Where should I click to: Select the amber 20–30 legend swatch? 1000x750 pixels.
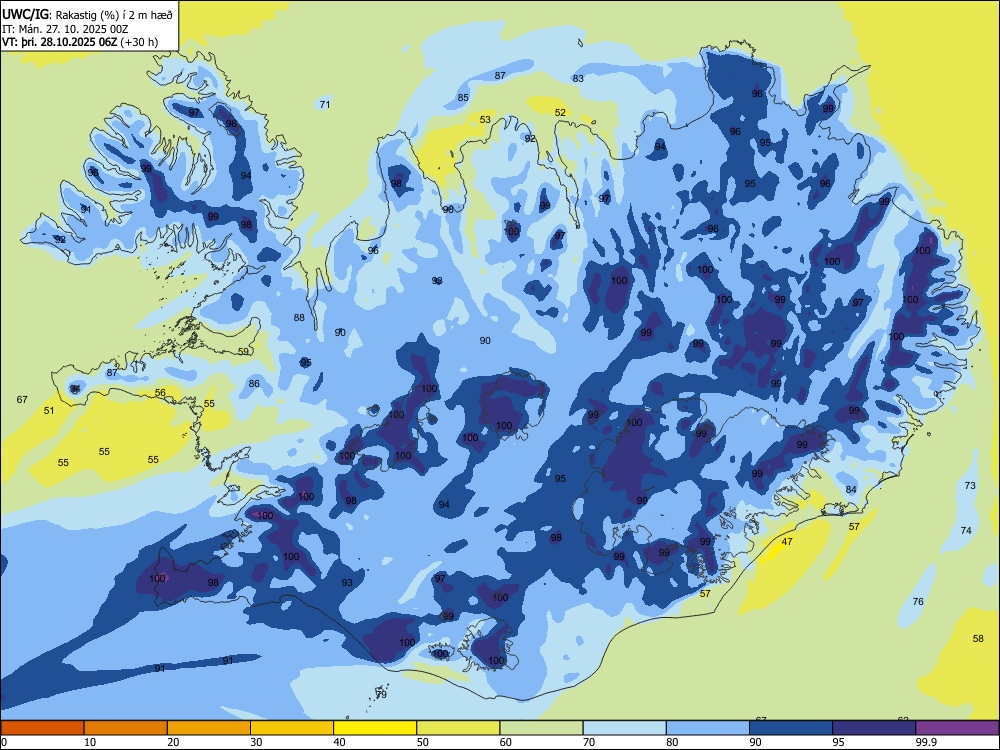coord(209,728)
